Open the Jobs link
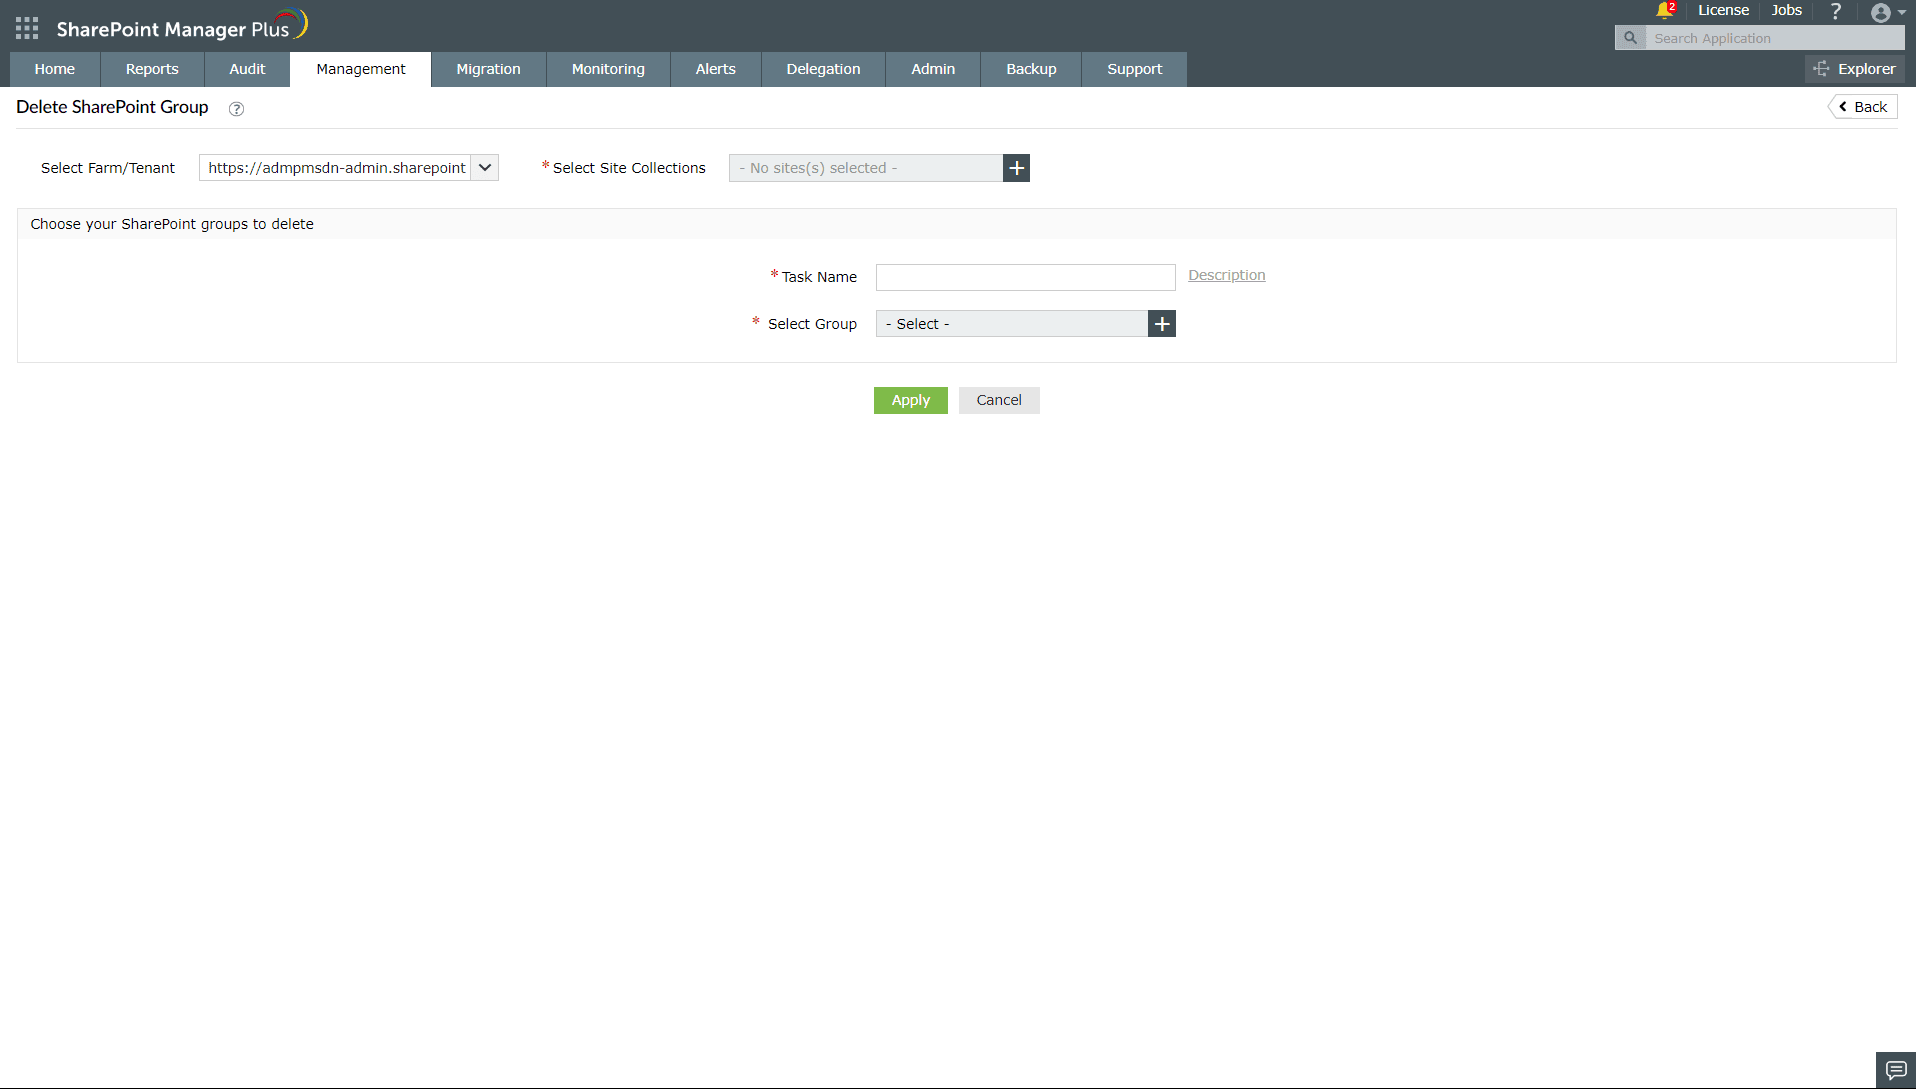Viewport: 1916px width, 1089px height. pyautogui.click(x=1786, y=10)
